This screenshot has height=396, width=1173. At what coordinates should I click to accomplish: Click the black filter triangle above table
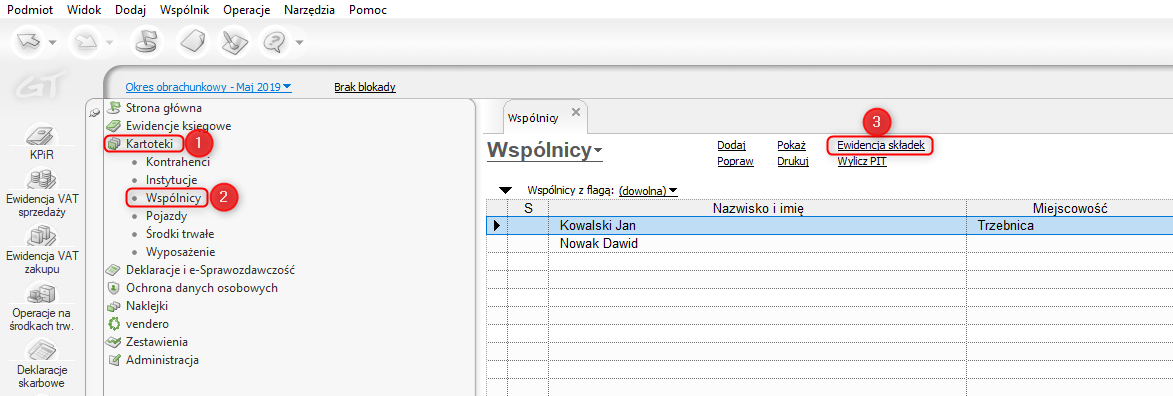click(x=506, y=191)
